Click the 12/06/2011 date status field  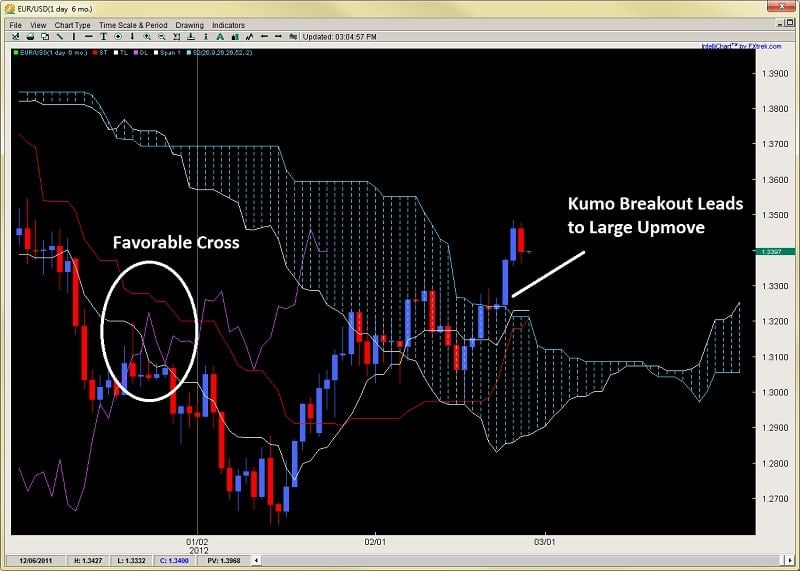pyautogui.click(x=36, y=560)
